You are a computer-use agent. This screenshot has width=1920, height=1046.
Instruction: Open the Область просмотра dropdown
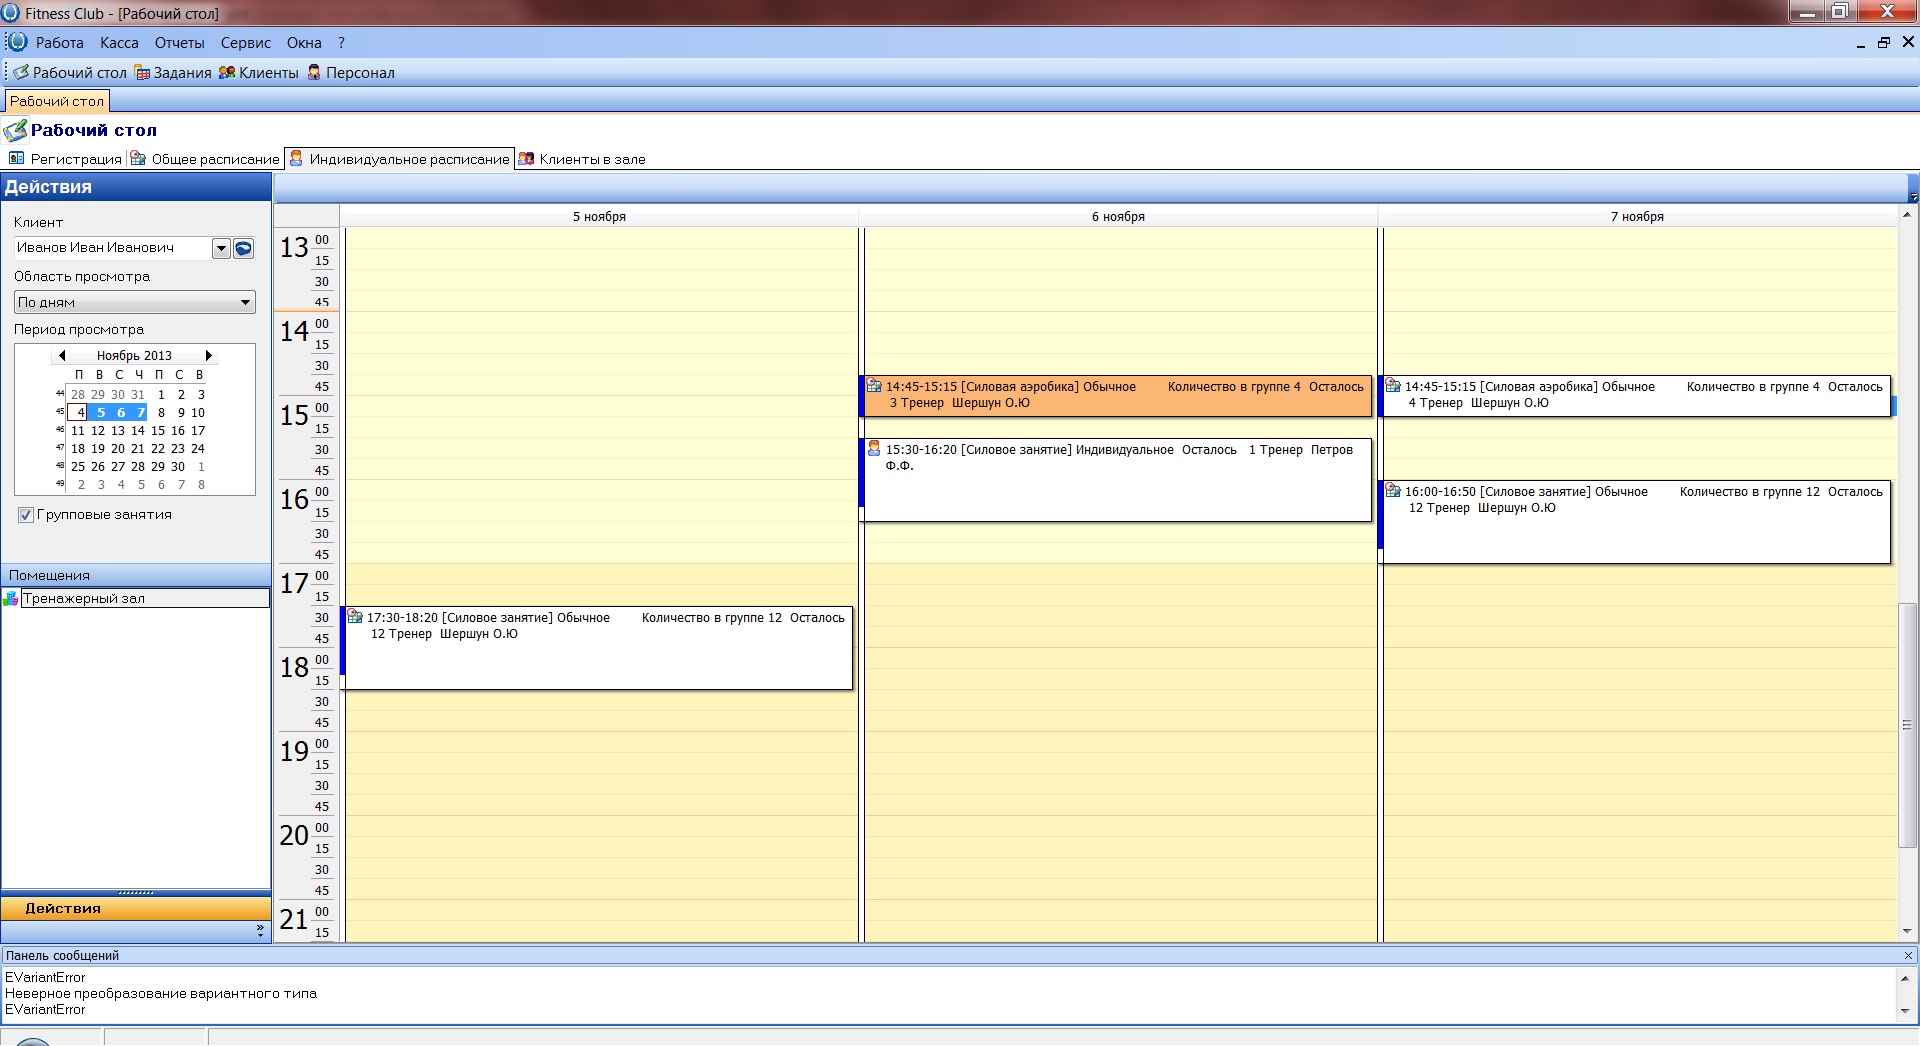coord(244,302)
